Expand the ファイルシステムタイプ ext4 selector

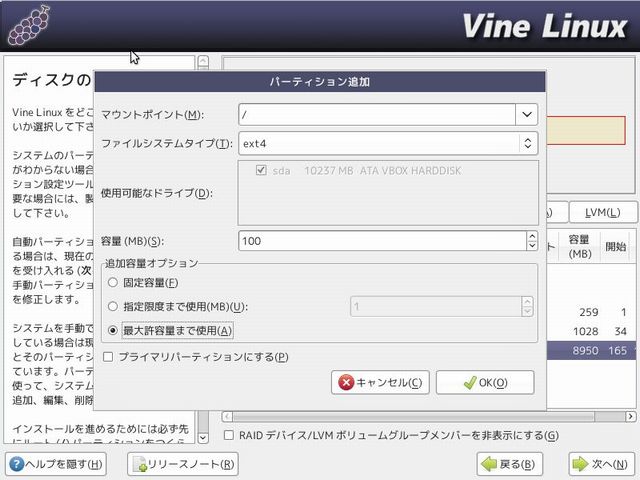[x=527, y=144]
